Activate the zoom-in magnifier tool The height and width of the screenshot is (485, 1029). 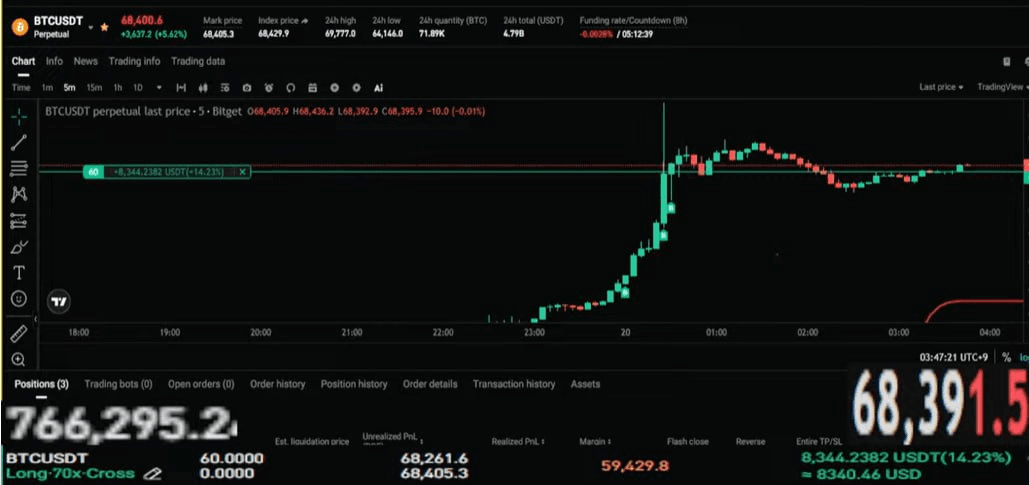click(x=19, y=359)
